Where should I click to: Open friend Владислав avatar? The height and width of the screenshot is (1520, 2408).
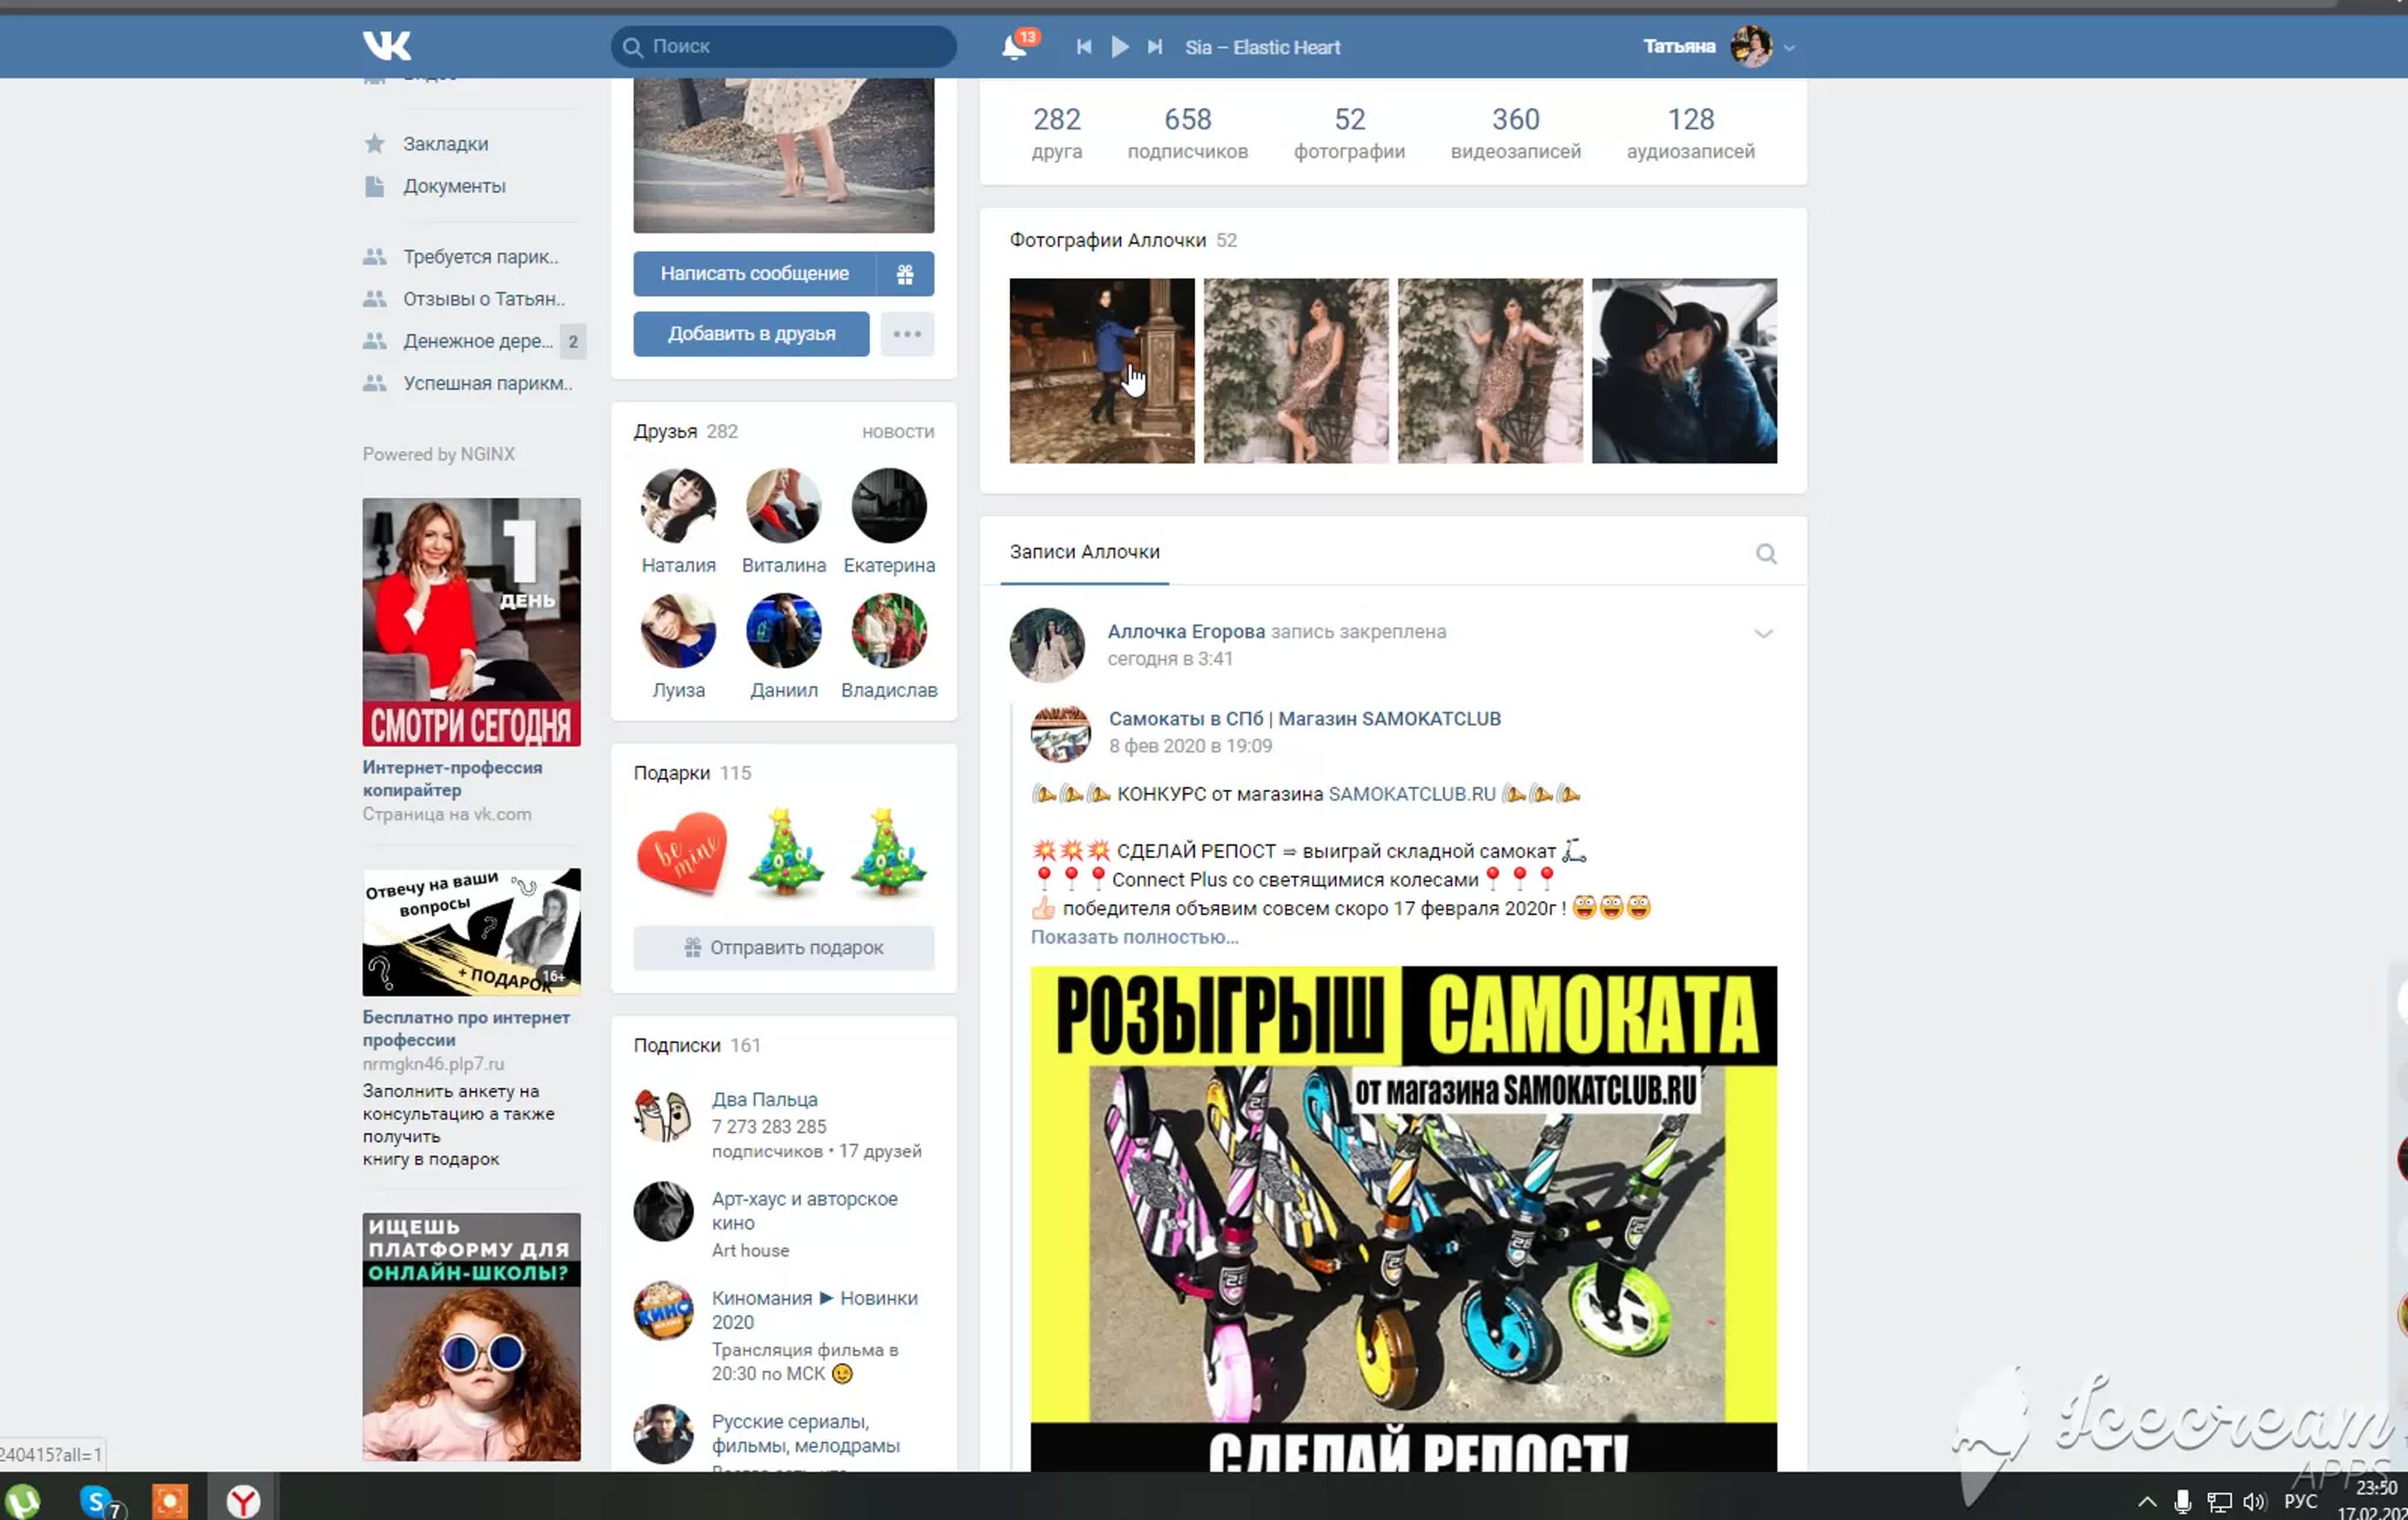(888, 630)
